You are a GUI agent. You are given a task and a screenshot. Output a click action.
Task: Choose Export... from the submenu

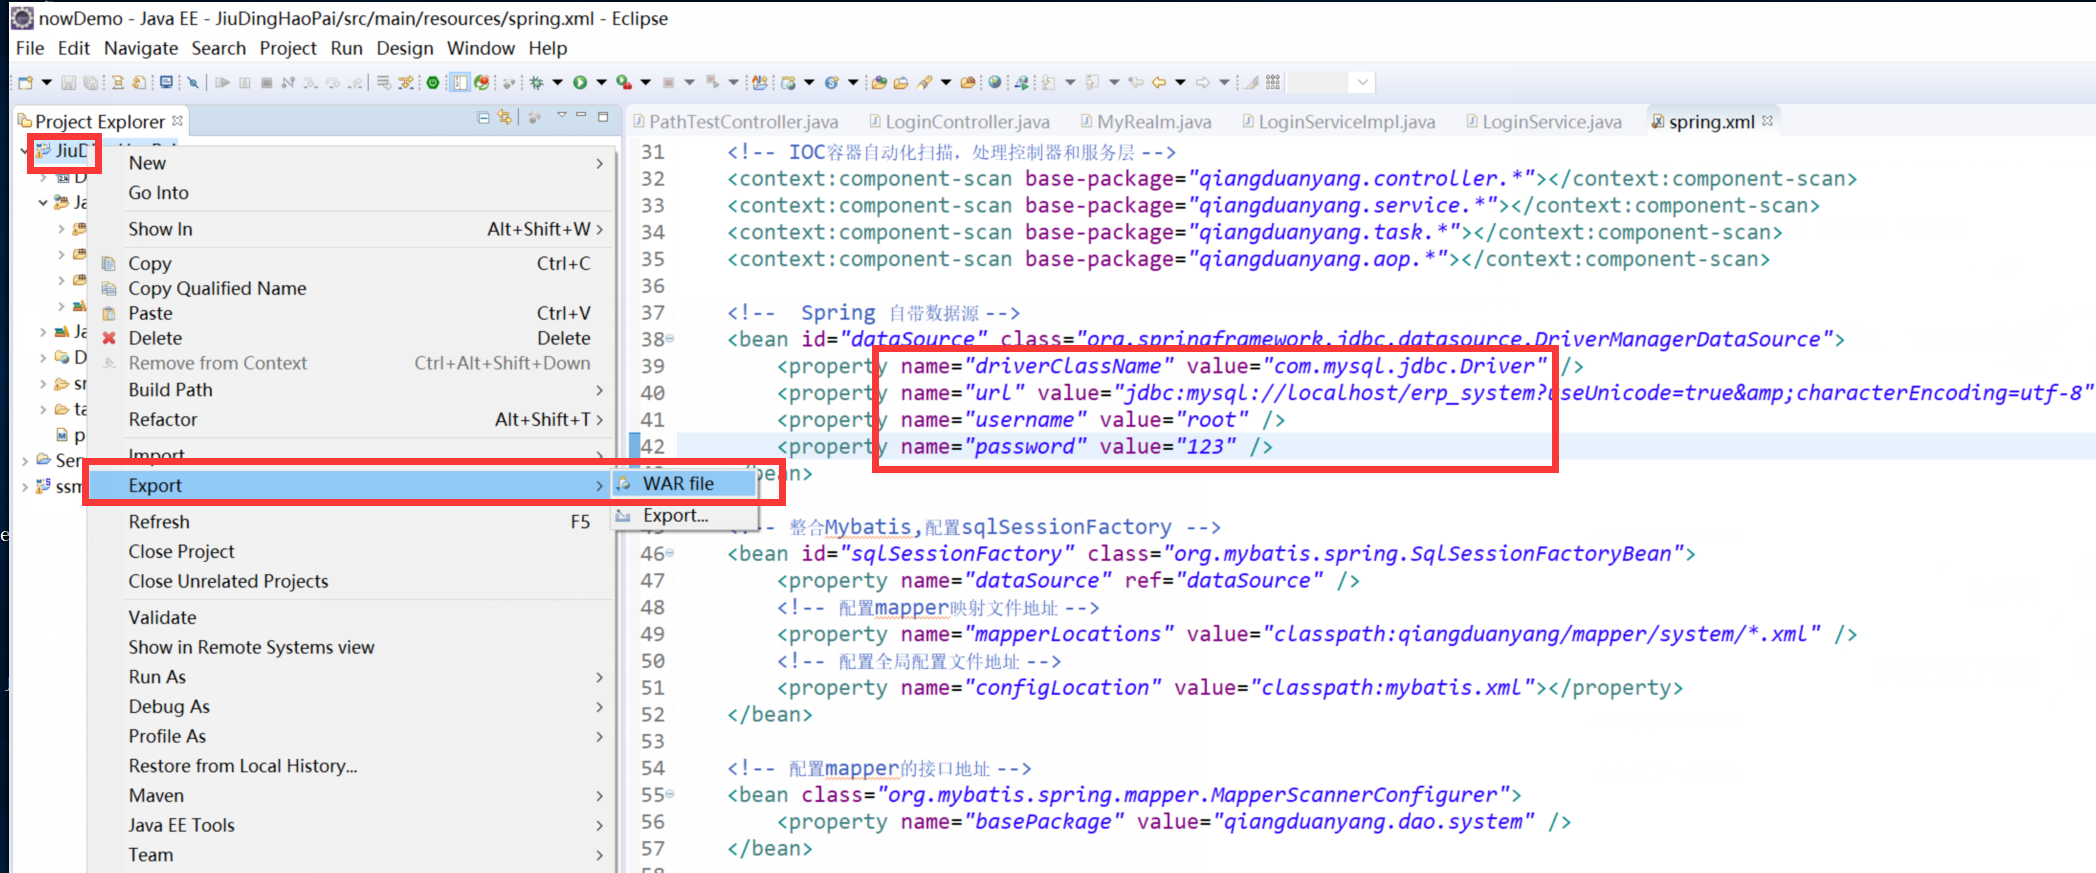pyautogui.click(x=684, y=516)
